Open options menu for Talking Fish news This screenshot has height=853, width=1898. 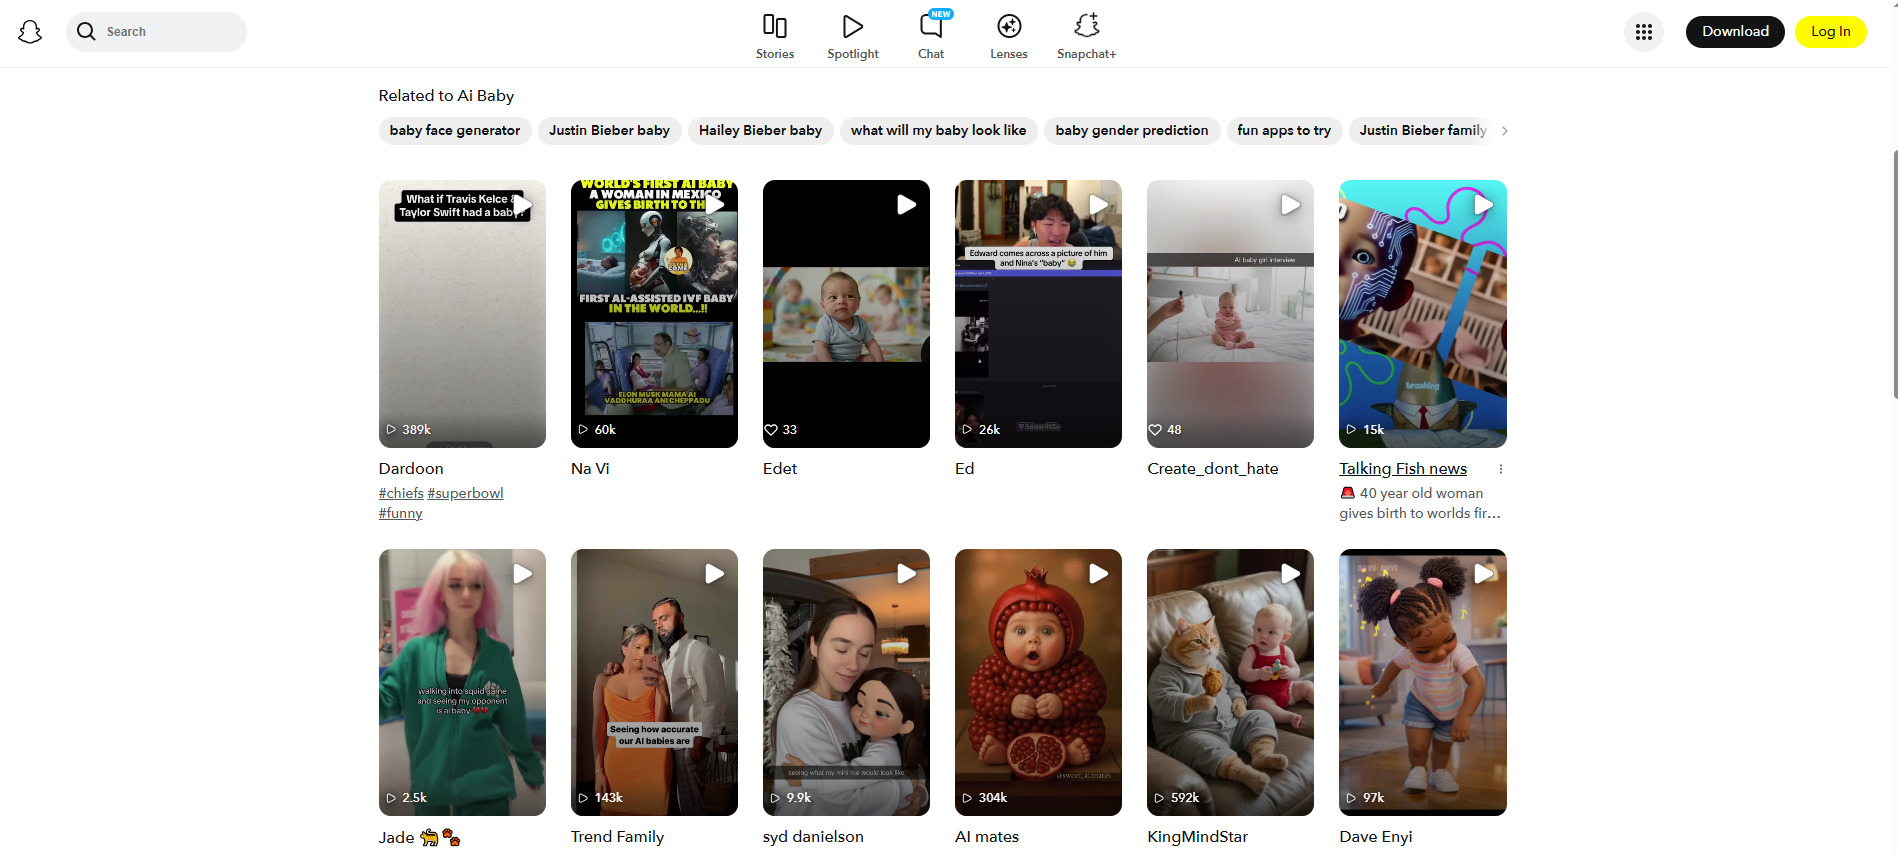coord(1500,469)
